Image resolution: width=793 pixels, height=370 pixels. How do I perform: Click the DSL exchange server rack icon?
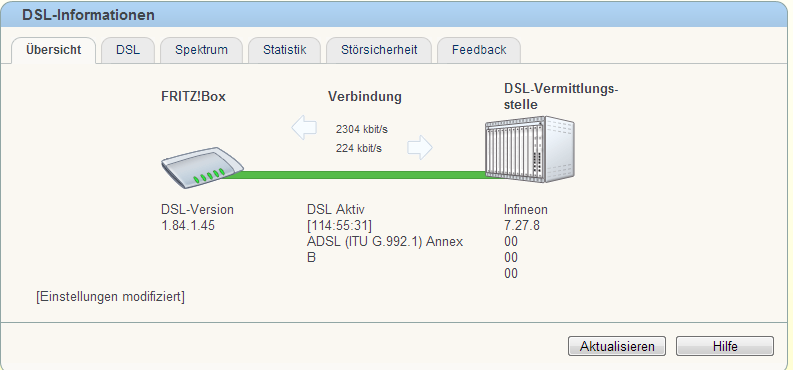coord(530,149)
